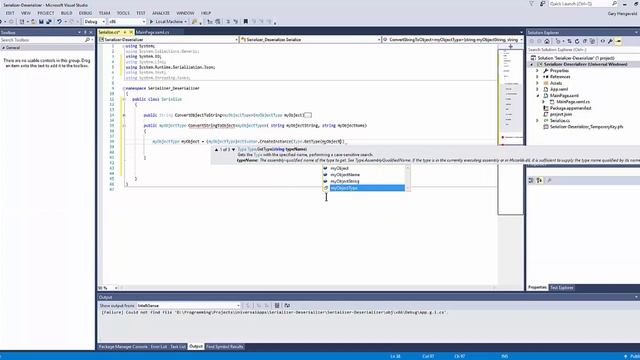
Task: Expand the Serialize.cs node
Action: pos(538,121)
